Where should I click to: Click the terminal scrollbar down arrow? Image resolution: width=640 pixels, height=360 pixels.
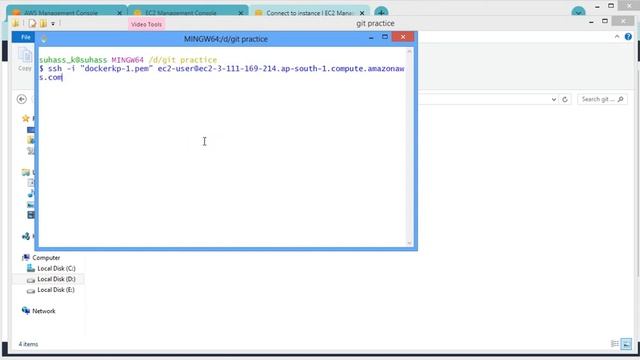[x=409, y=243]
